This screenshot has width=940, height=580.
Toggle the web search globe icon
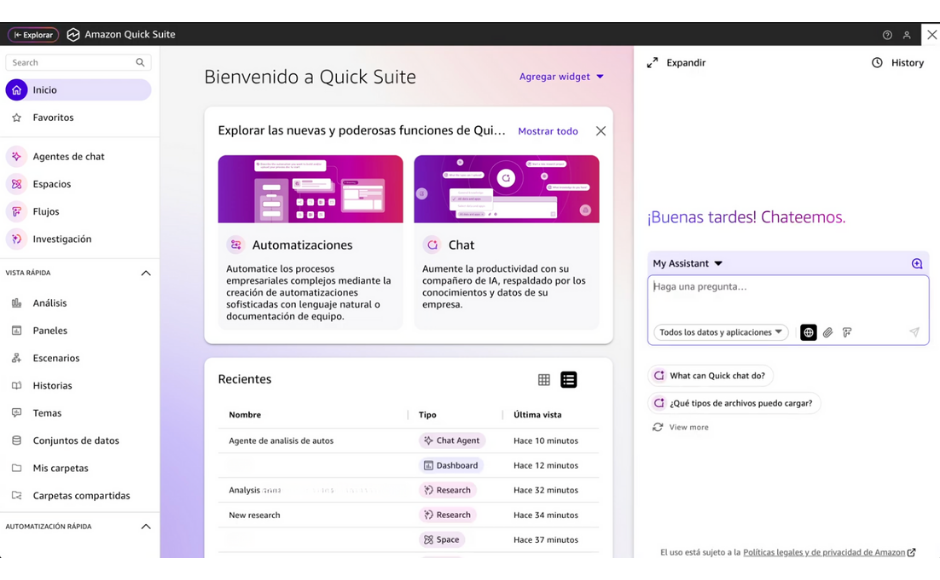click(808, 333)
